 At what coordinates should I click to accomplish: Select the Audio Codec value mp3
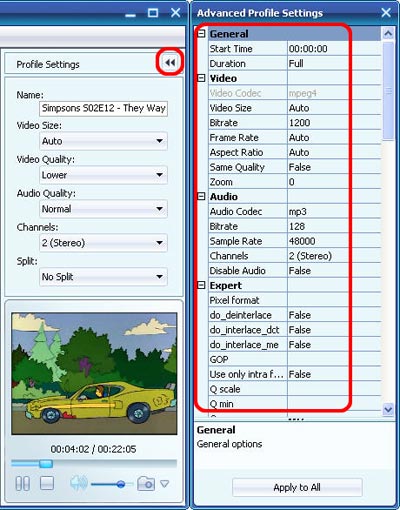[298, 212]
